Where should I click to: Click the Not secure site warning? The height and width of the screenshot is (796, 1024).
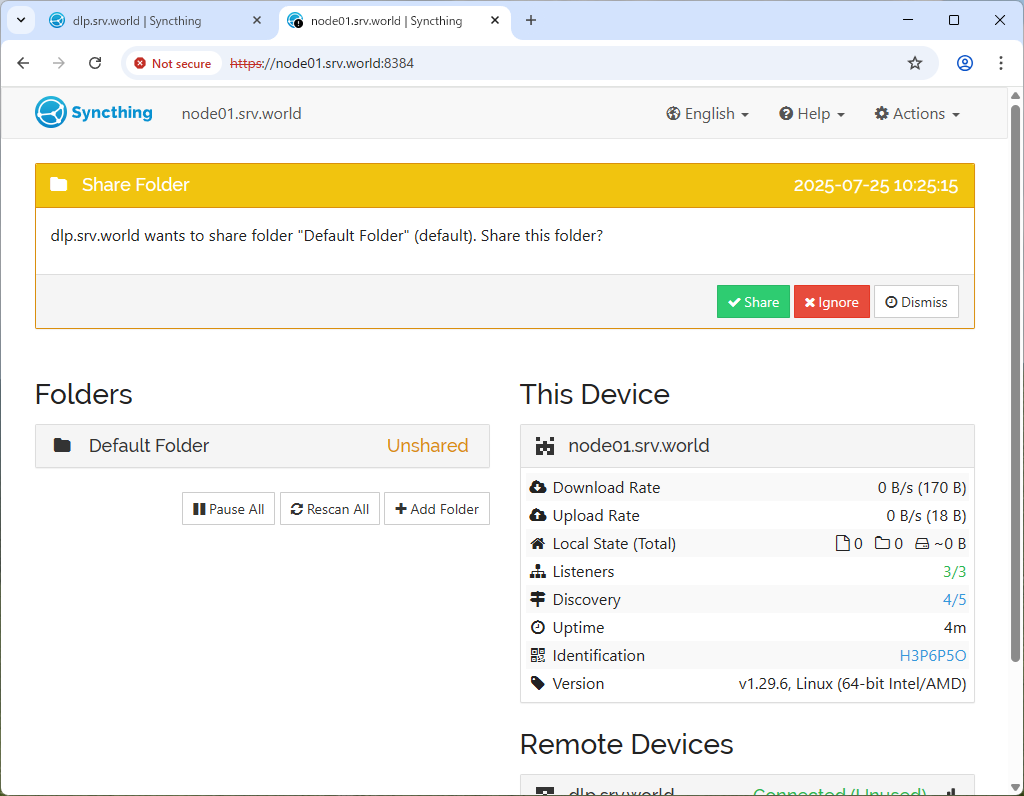coord(173,63)
